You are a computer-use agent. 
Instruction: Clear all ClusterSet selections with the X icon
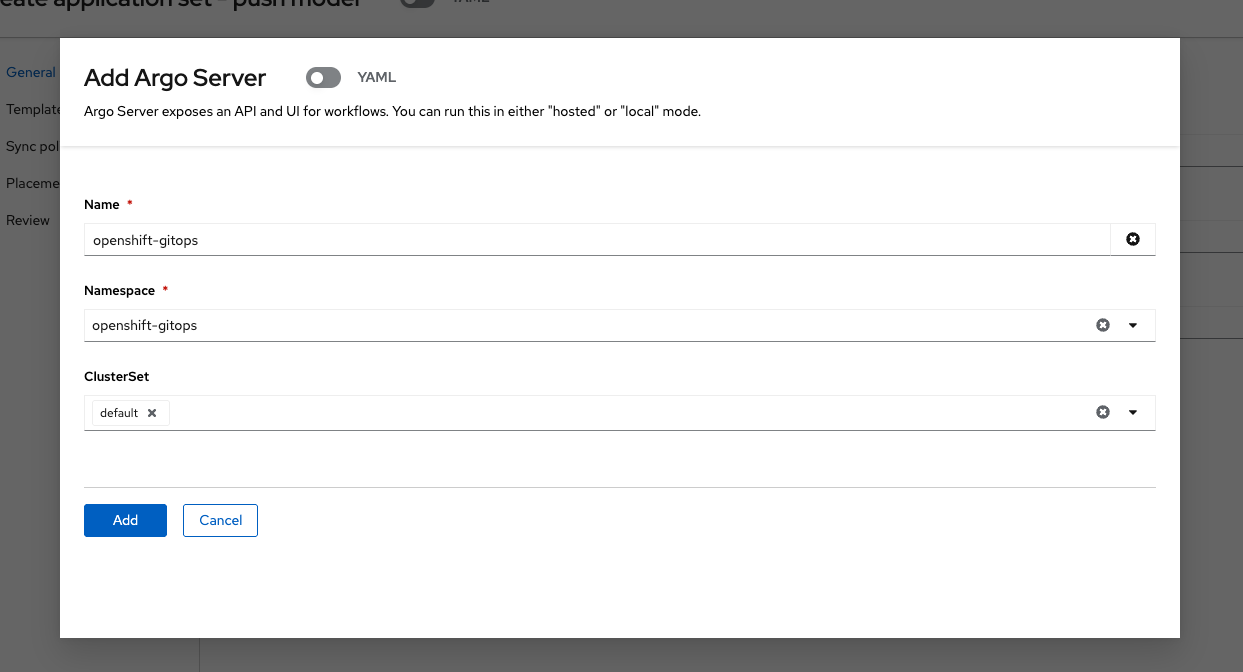click(1103, 412)
